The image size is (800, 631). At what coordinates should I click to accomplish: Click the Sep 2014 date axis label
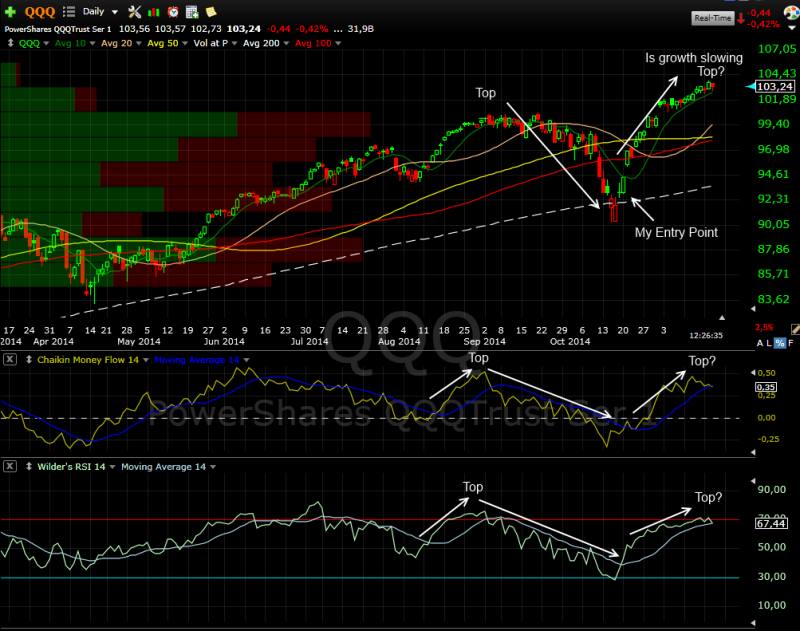click(484, 341)
